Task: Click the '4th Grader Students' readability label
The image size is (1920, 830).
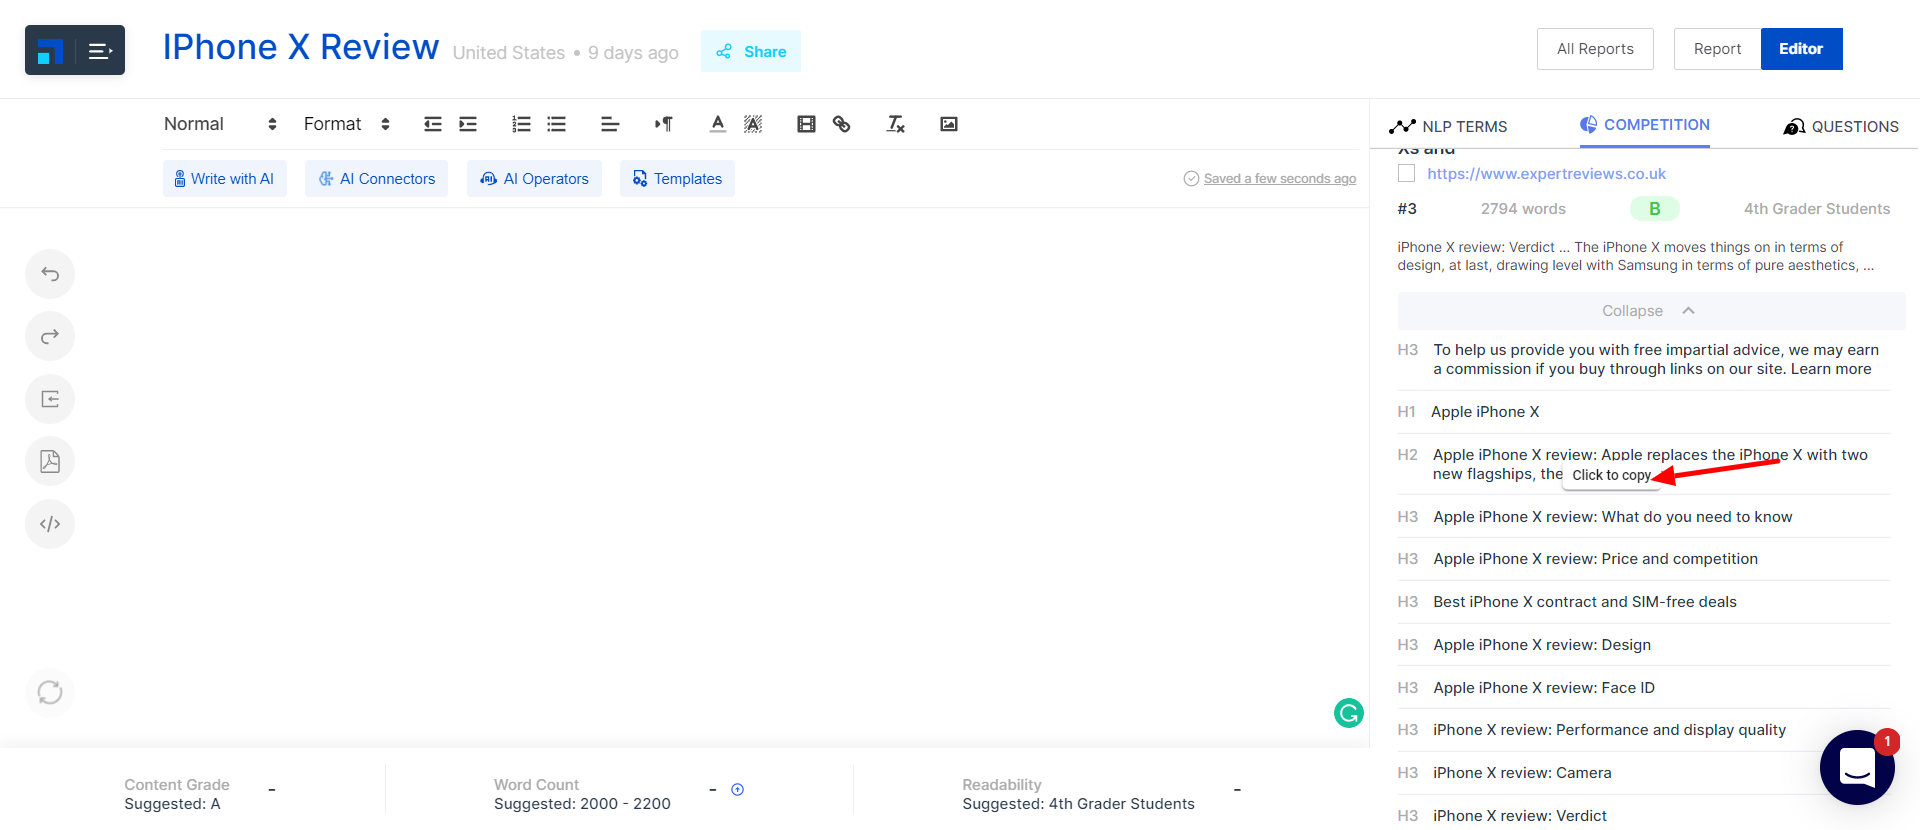Action: (1817, 209)
